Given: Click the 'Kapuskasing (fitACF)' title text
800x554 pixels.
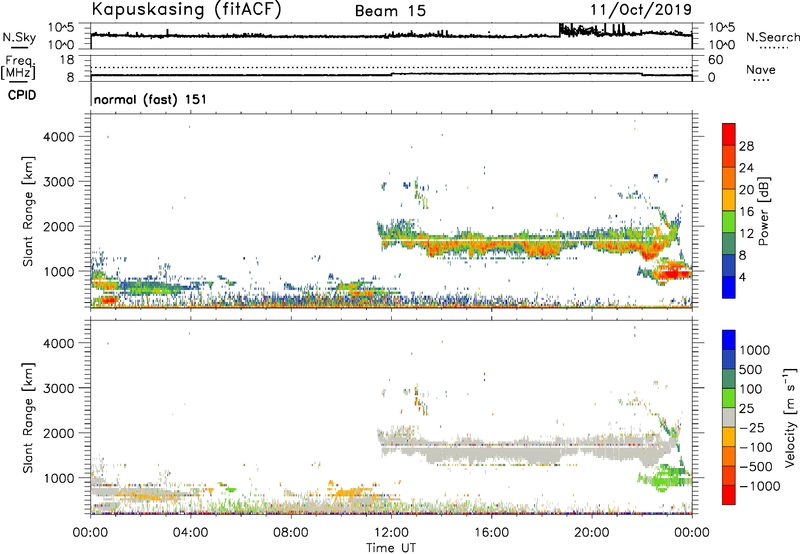Looking at the screenshot, I should [186, 9].
